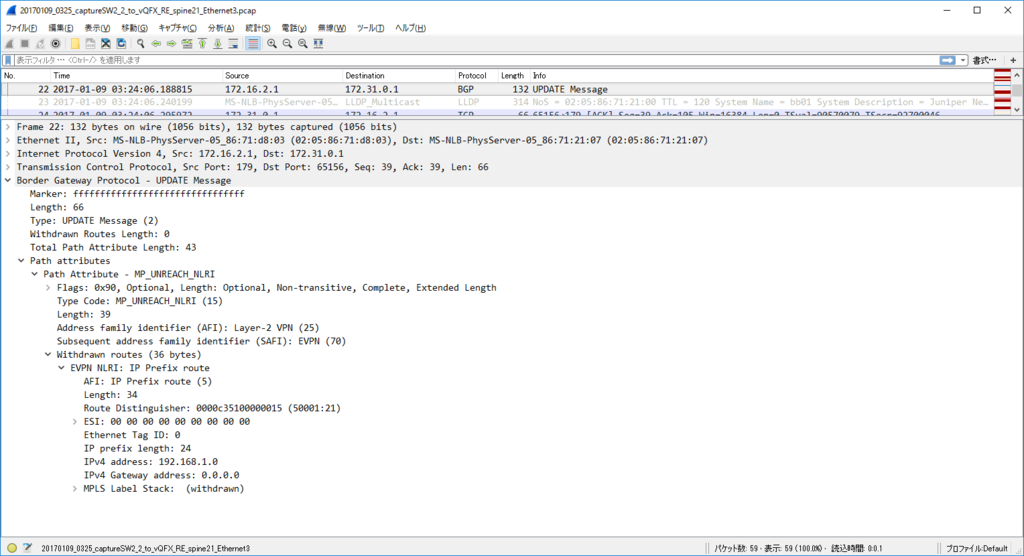This screenshot has width=1024, height=556.
Task: Sort by the Protocol column header
Action: [x=477, y=76]
